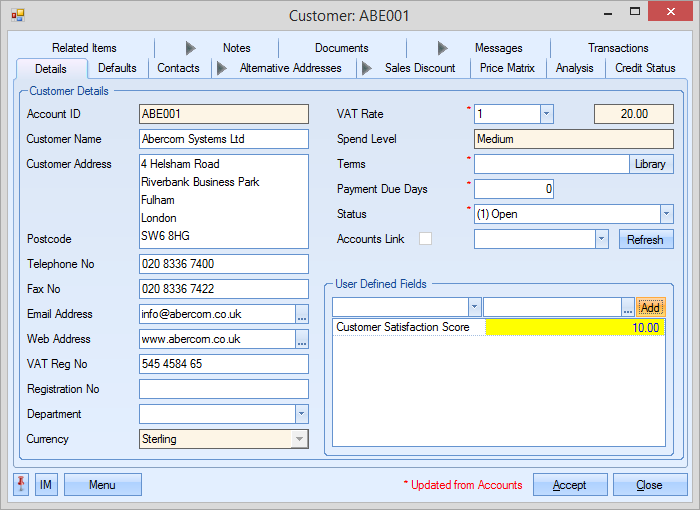The width and height of the screenshot is (700, 510).
Task: Click the pin icon at bottom left
Action: (22, 485)
